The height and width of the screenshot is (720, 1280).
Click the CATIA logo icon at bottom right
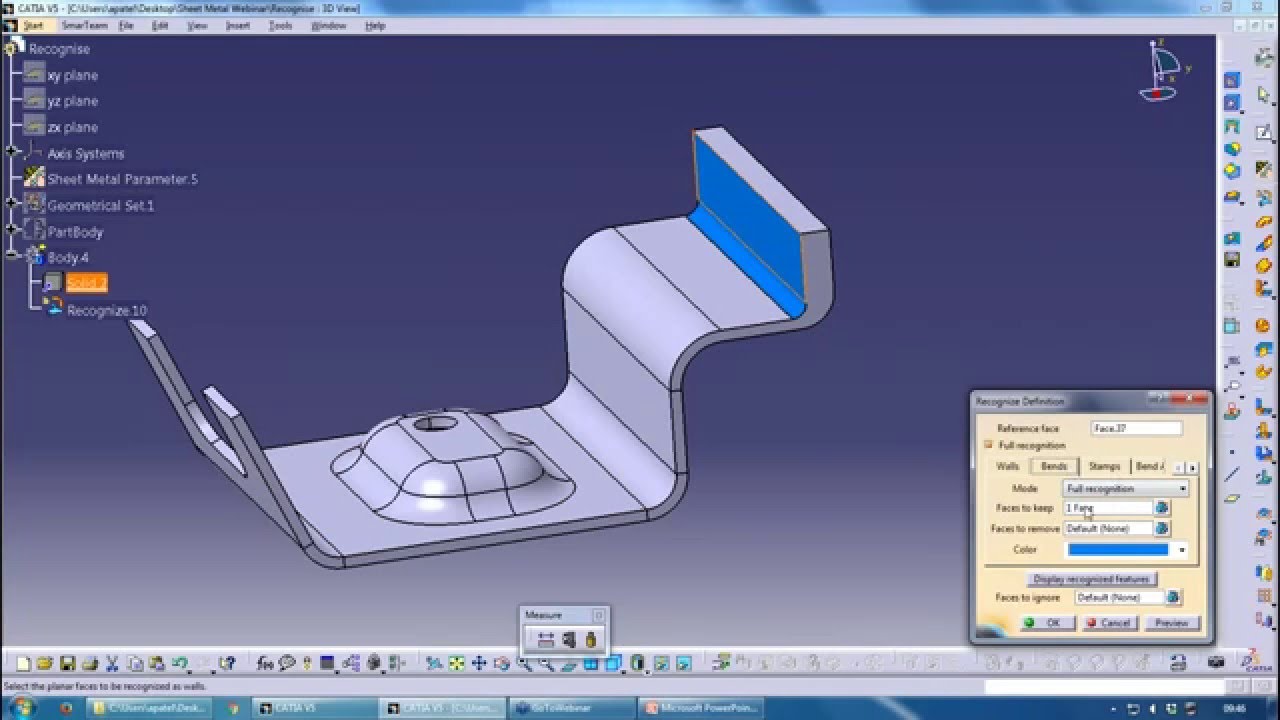(x=1254, y=662)
